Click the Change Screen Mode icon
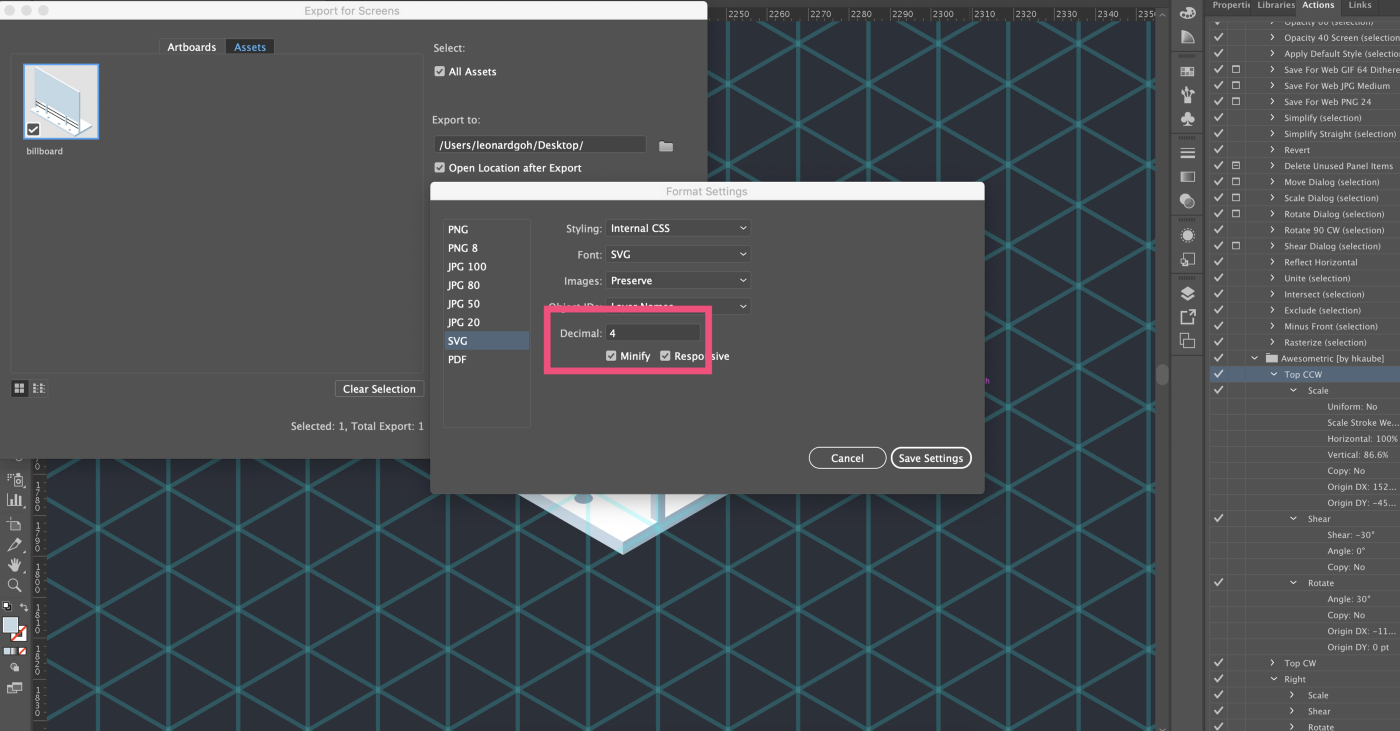 [x=14, y=688]
